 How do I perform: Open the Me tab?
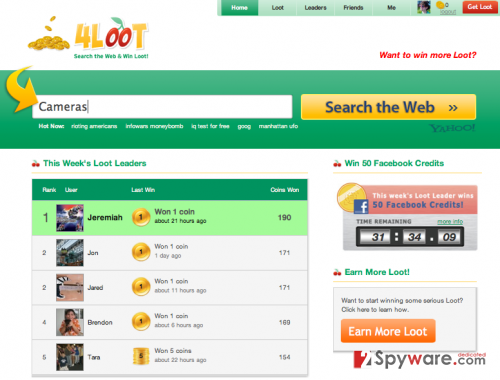(391, 8)
